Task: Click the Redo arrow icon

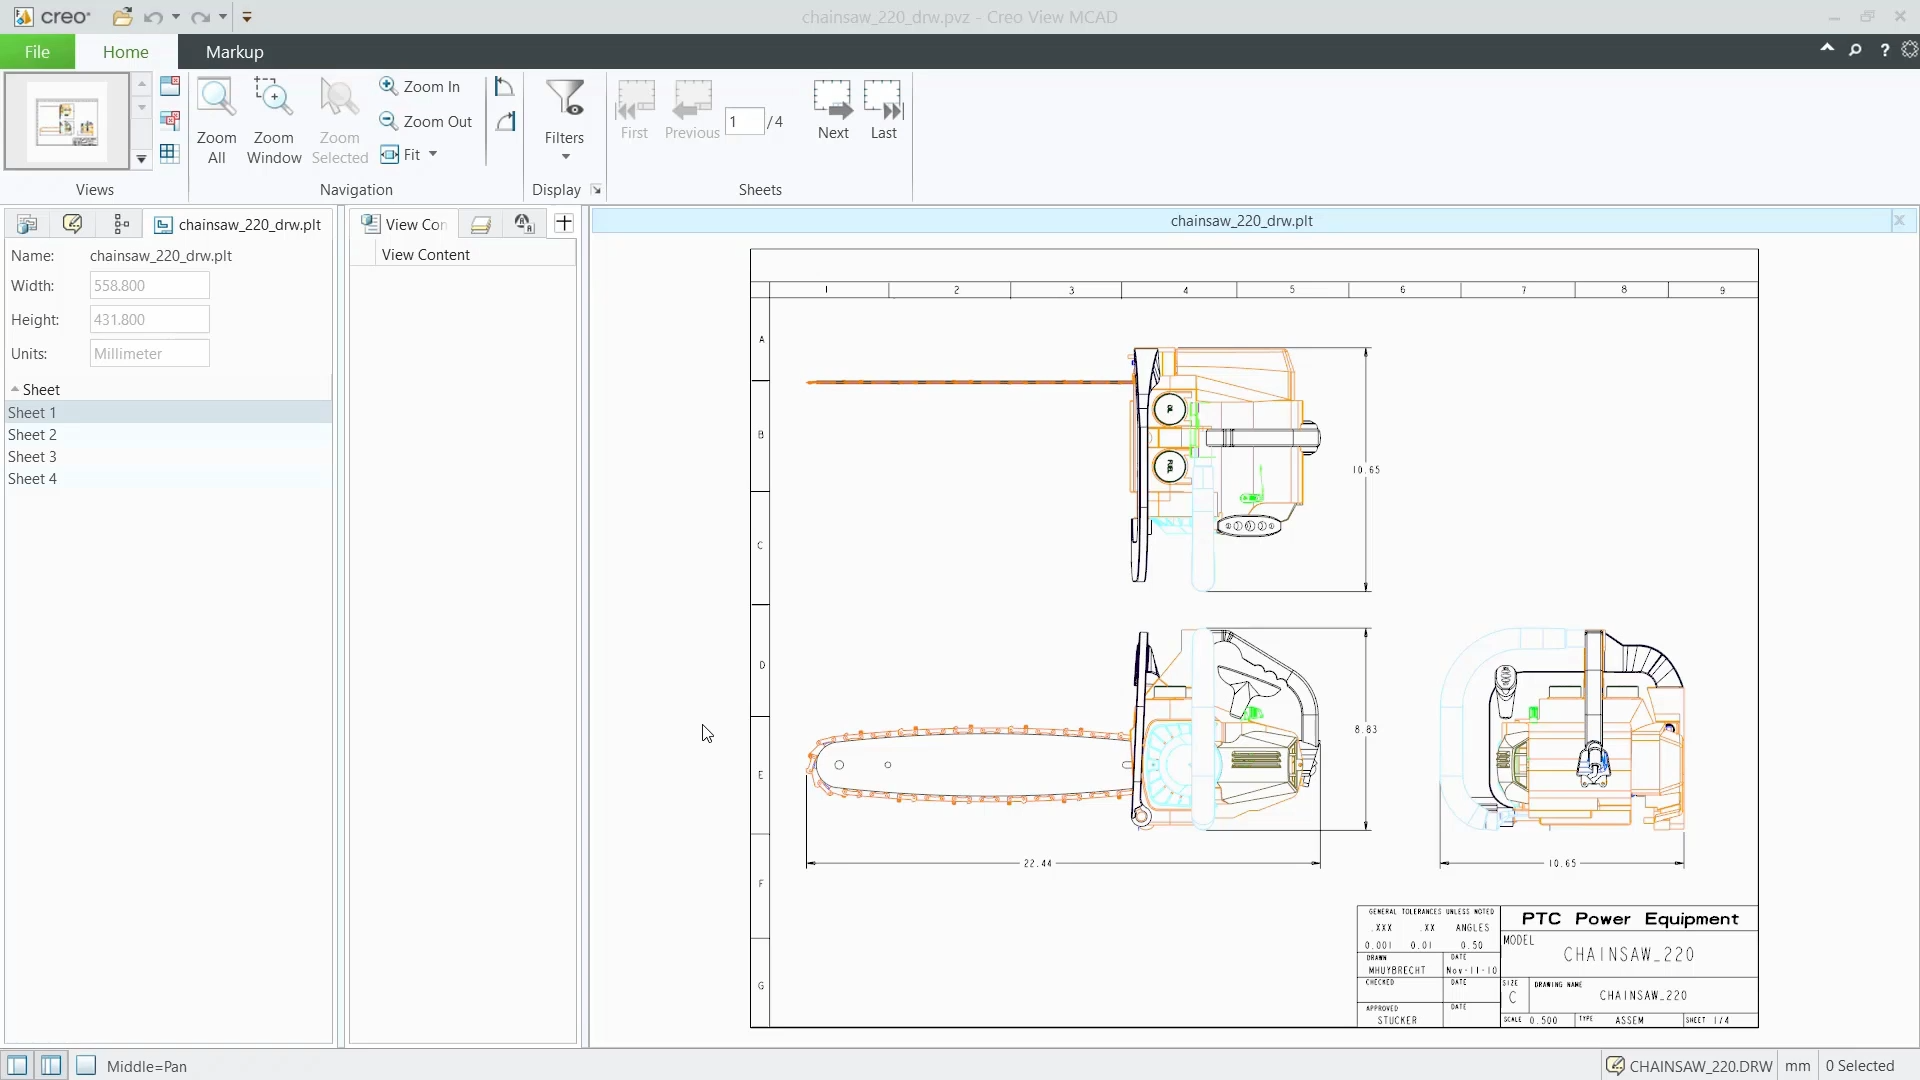Action: click(200, 17)
